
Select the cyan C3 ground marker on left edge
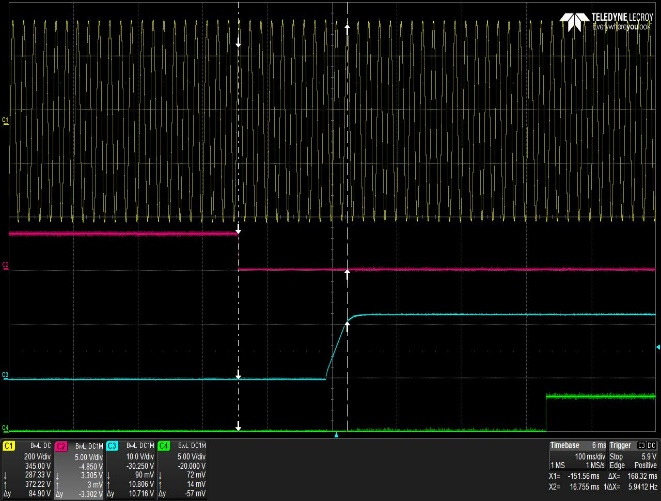(x=5, y=376)
